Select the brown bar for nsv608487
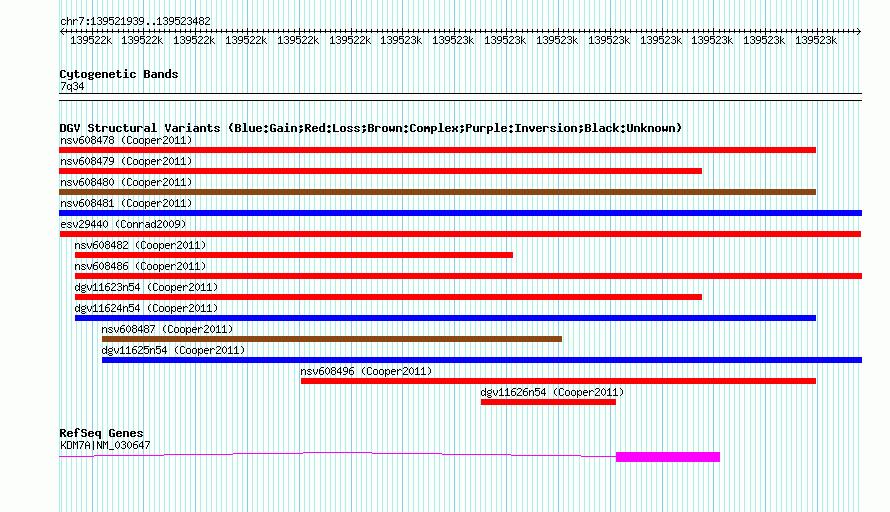Viewport: 890px width, 512px height. (x=332, y=339)
